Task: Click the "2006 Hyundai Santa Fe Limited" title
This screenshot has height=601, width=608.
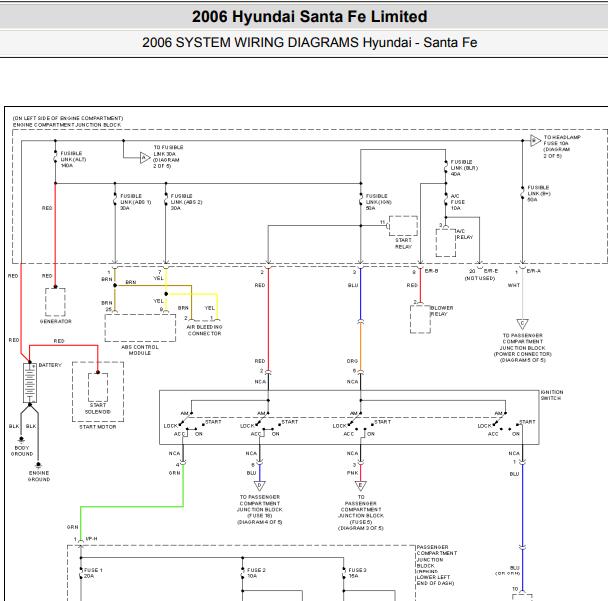Action: (x=309, y=17)
